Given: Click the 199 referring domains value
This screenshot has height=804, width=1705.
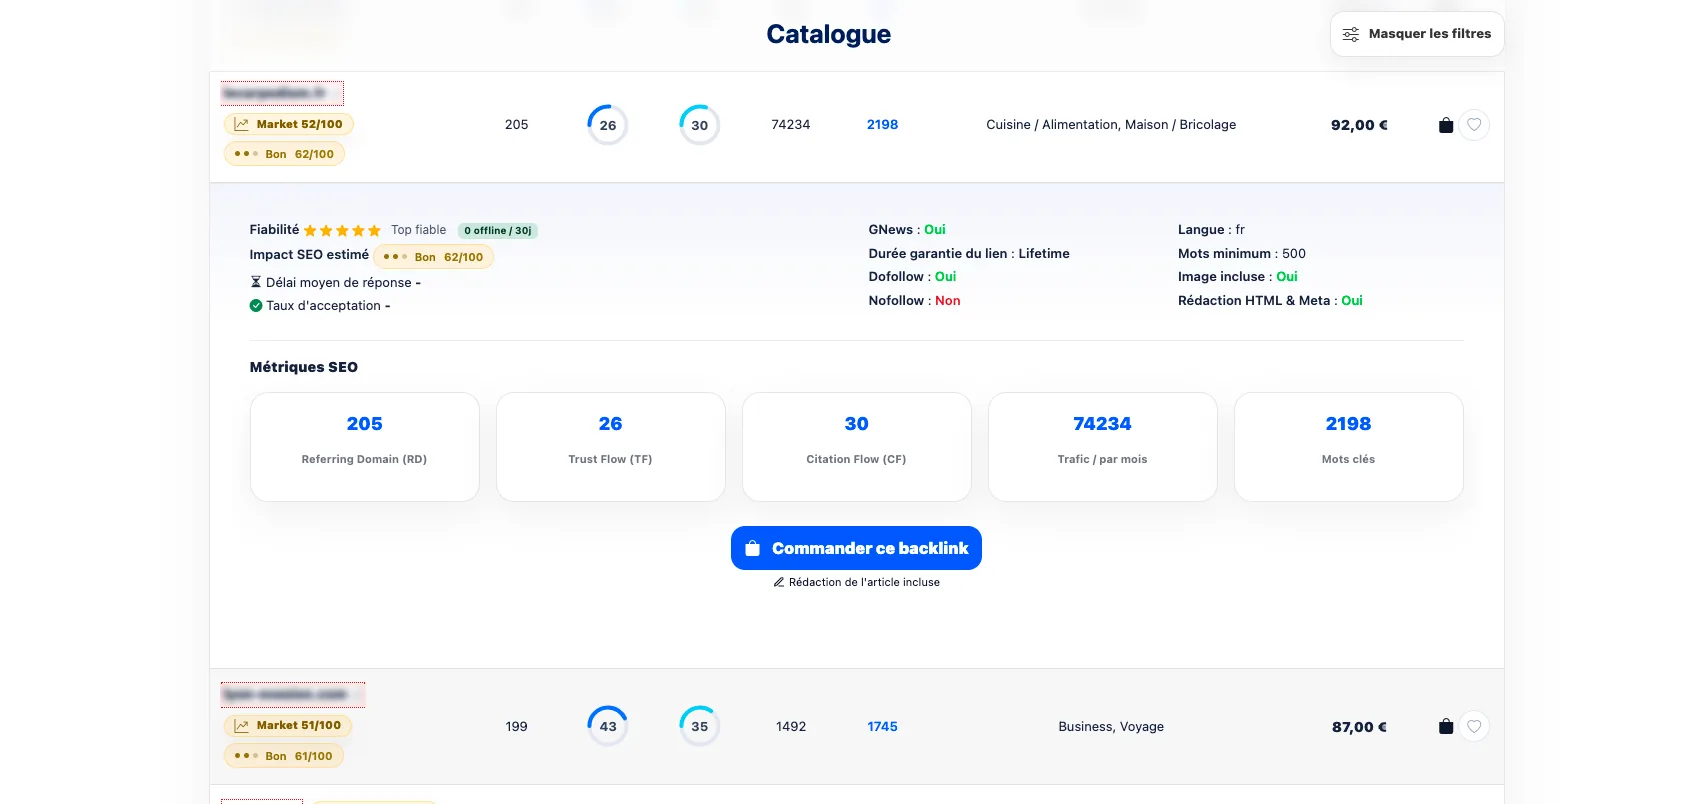Looking at the screenshot, I should 516,727.
